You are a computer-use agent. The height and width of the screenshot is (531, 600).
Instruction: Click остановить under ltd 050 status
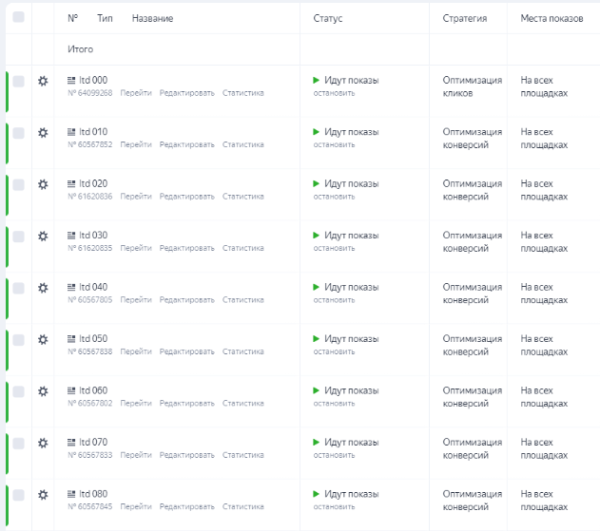pos(334,351)
